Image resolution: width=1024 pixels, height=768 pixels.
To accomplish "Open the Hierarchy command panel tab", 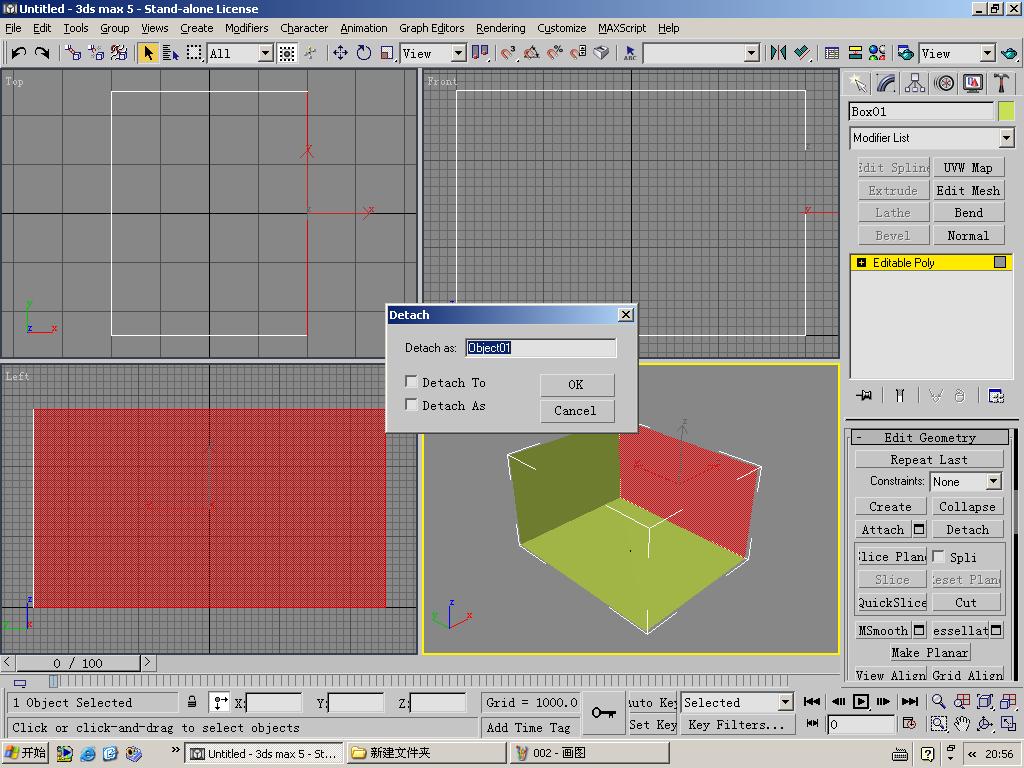I will (914, 84).
